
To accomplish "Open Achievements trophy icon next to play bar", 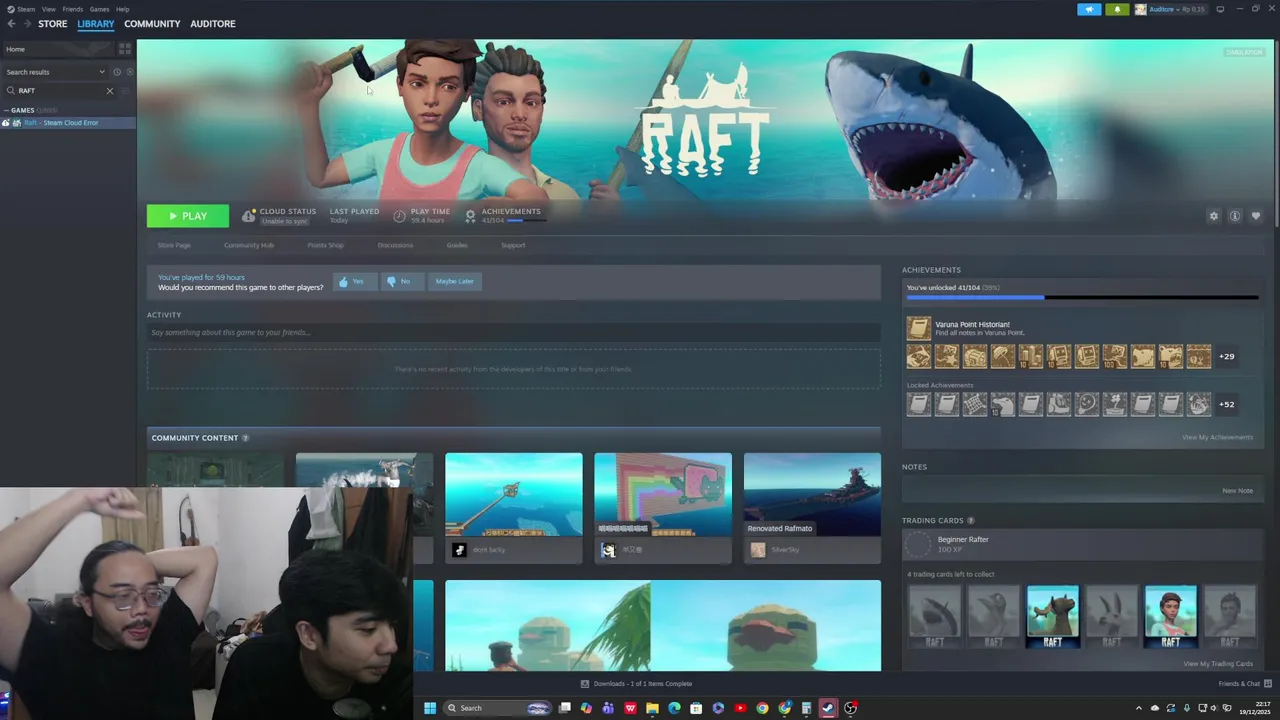I will point(470,216).
